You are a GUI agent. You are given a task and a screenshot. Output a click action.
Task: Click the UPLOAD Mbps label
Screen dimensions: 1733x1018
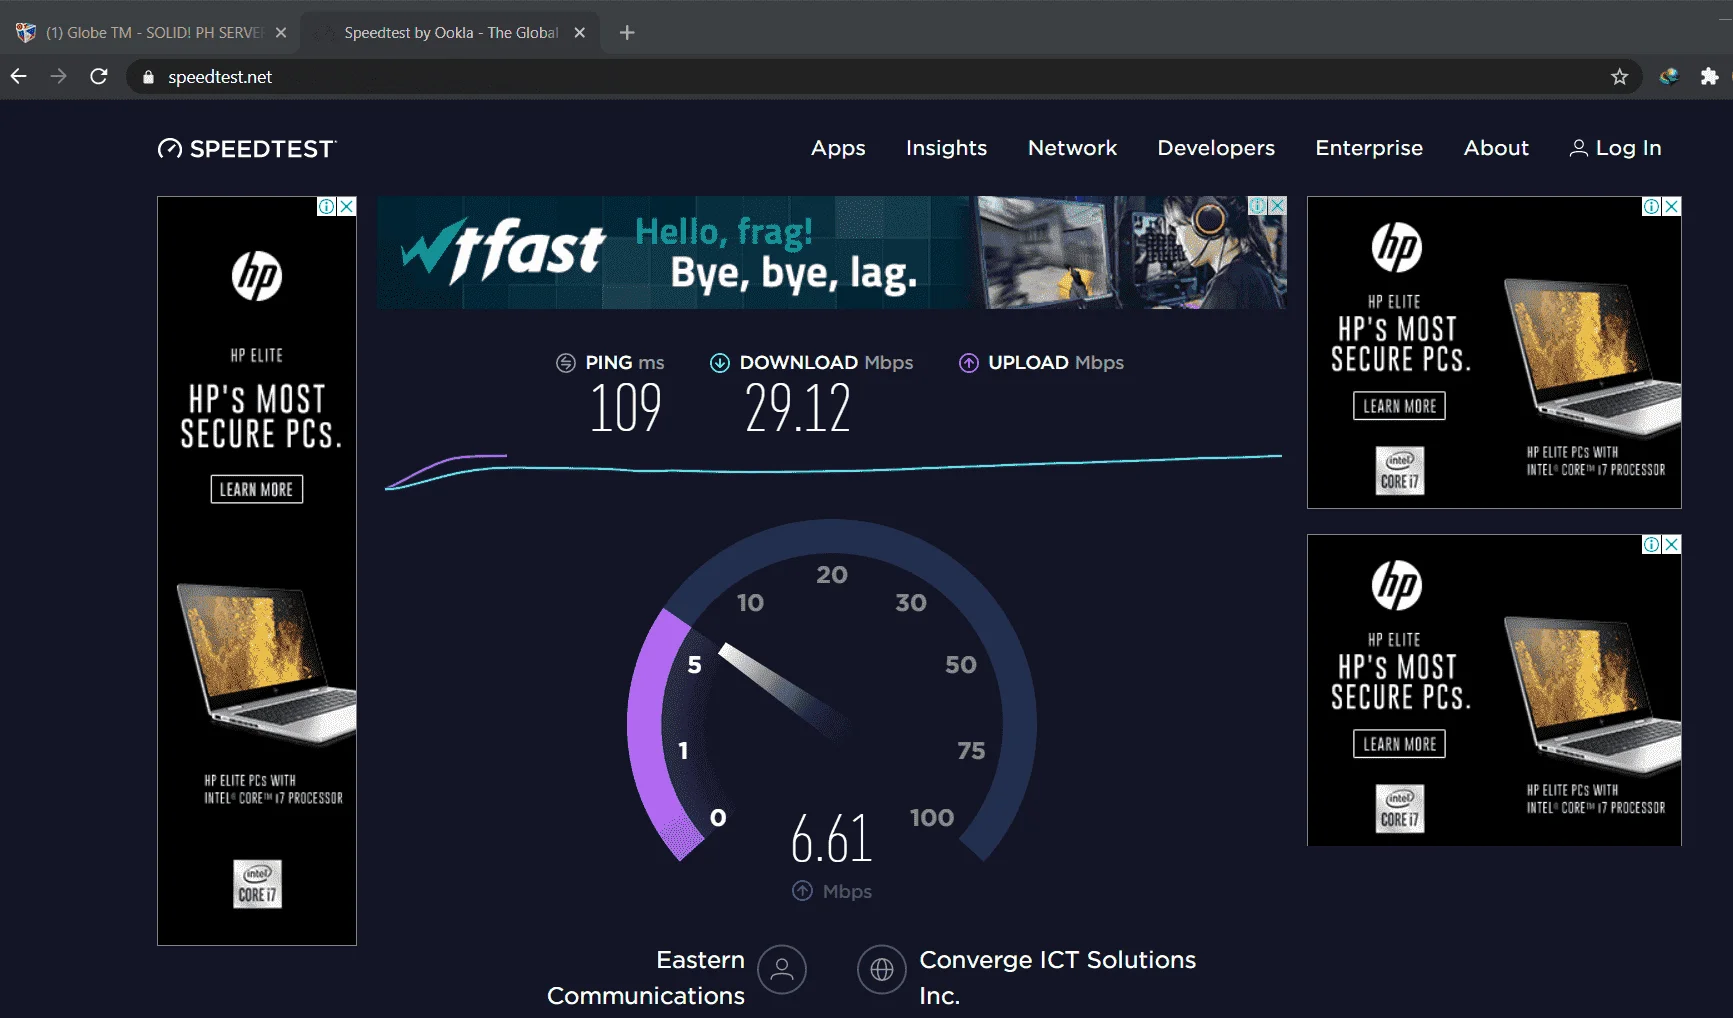click(1056, 363)
